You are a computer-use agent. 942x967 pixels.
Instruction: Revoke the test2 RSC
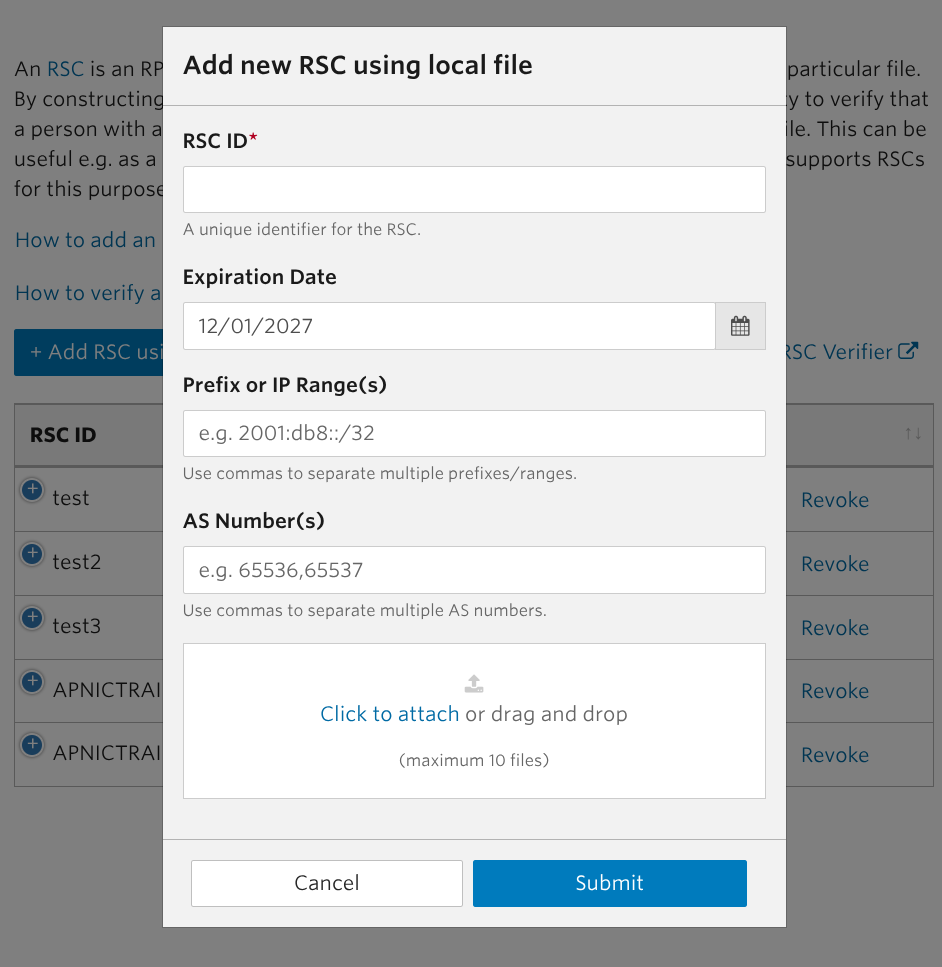point(834,563)
